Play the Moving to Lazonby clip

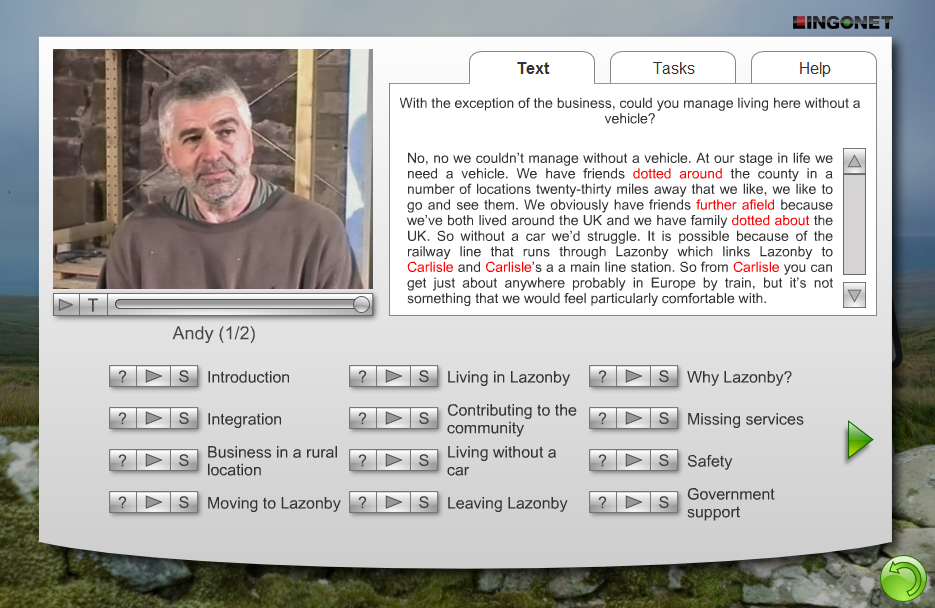[x=154, y=502]
